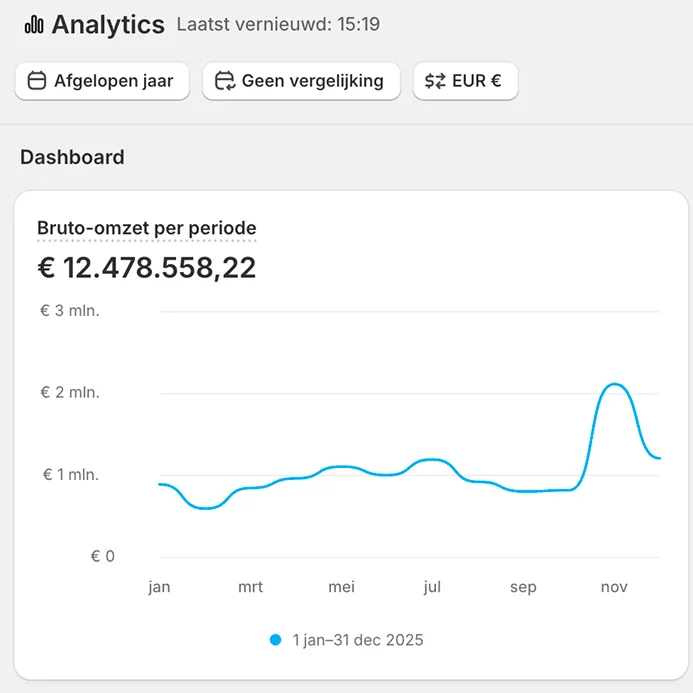Open the EUR € currency selector
This screenshot has width=693, height=693.
pyautogui.click(x=465, y=81)
